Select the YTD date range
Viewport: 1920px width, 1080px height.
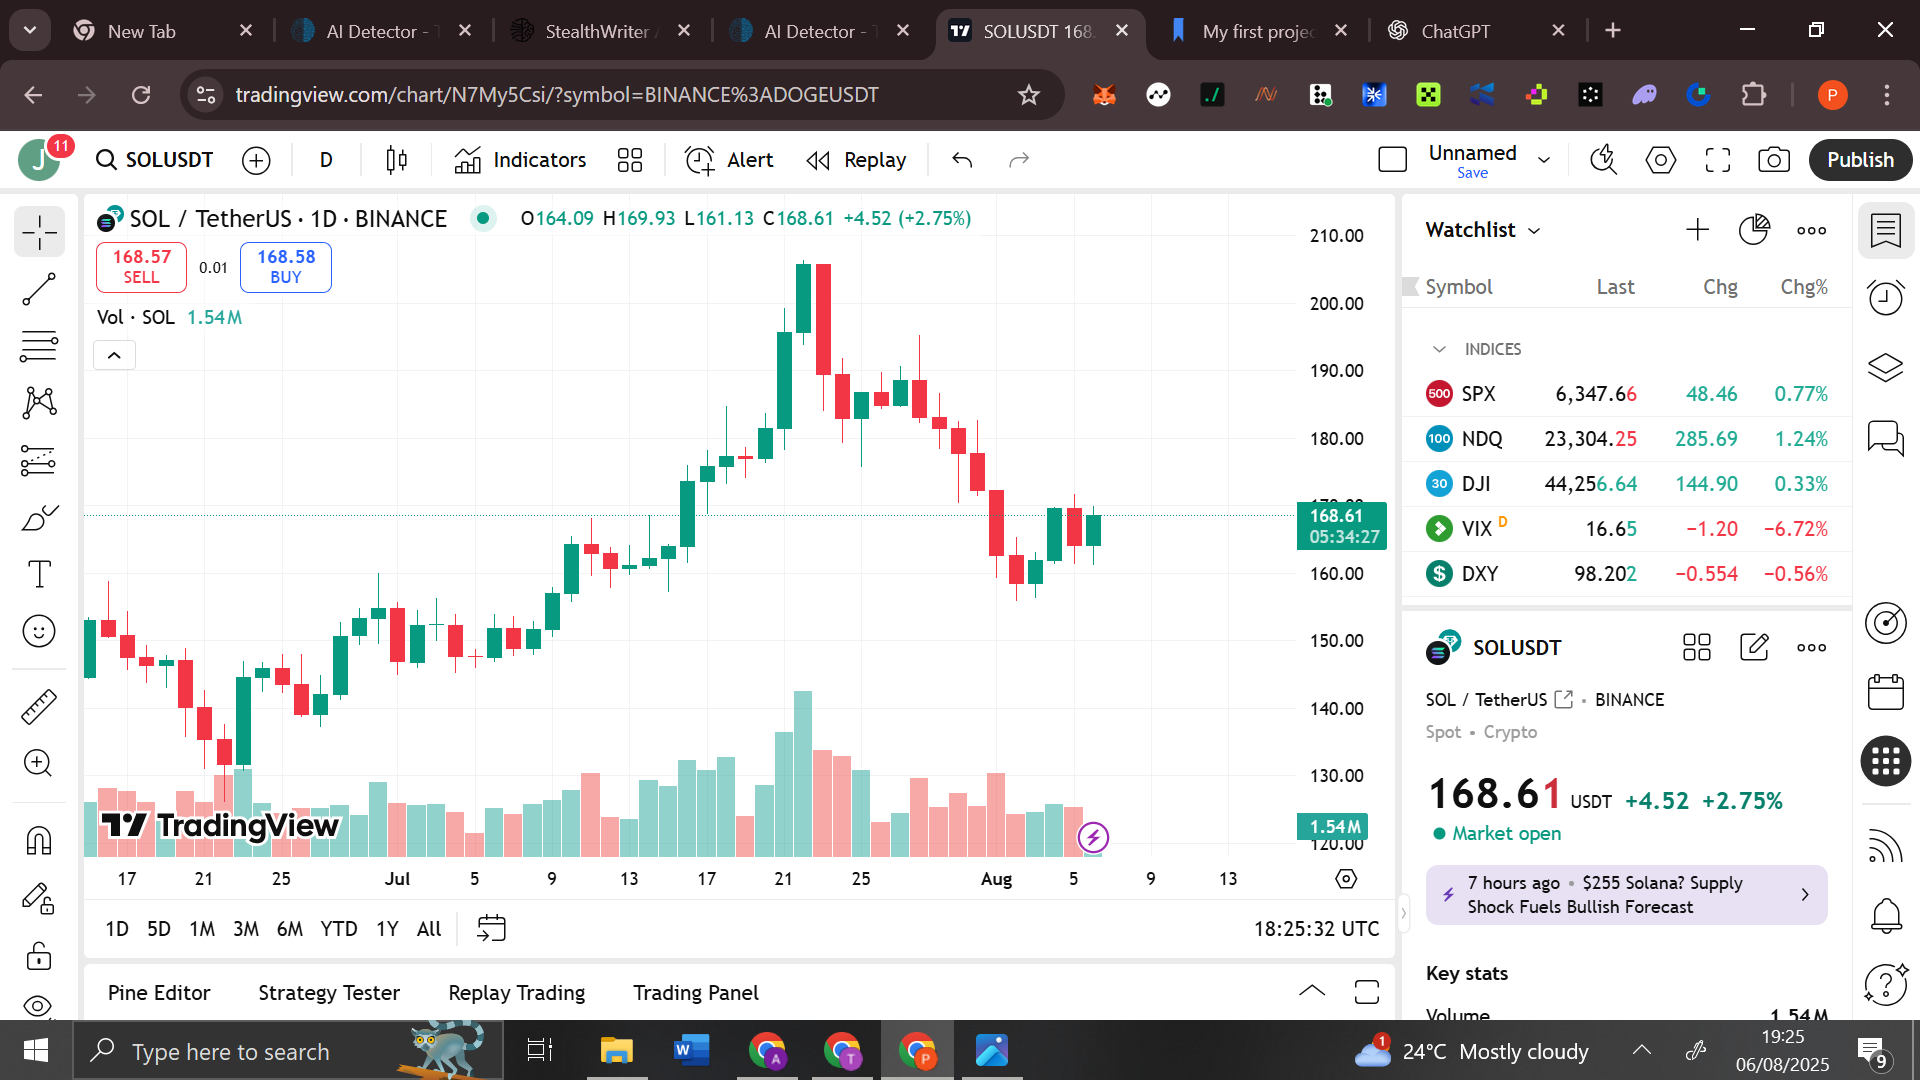339,929
